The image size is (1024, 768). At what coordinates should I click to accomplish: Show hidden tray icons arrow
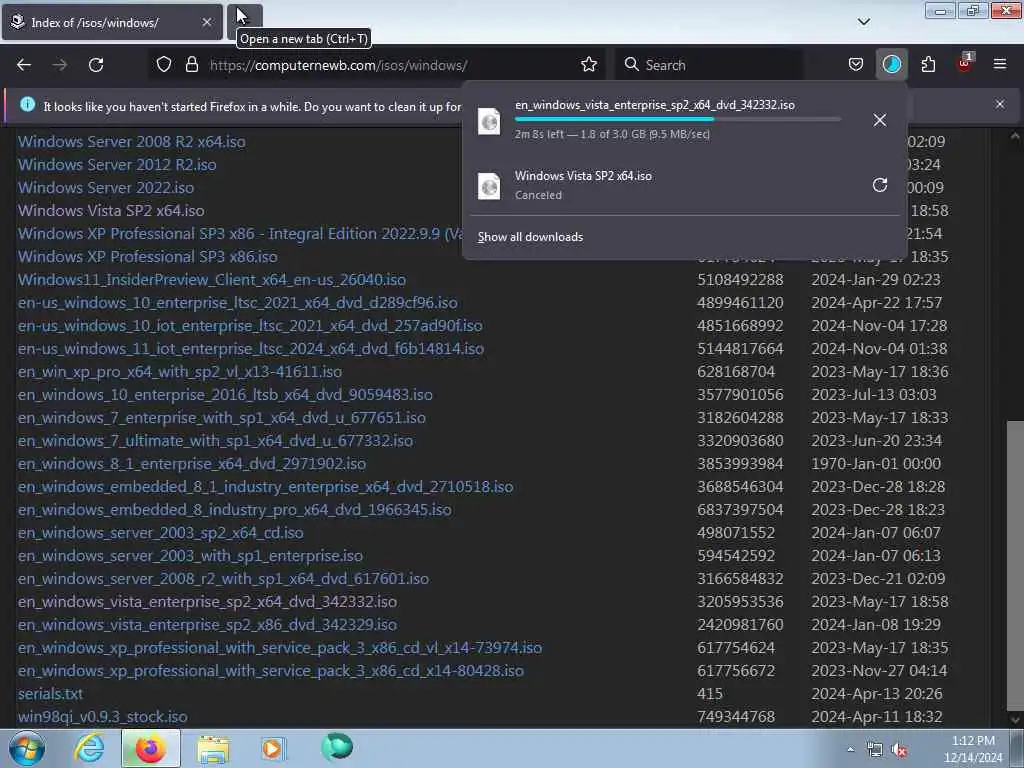(850, 750)
